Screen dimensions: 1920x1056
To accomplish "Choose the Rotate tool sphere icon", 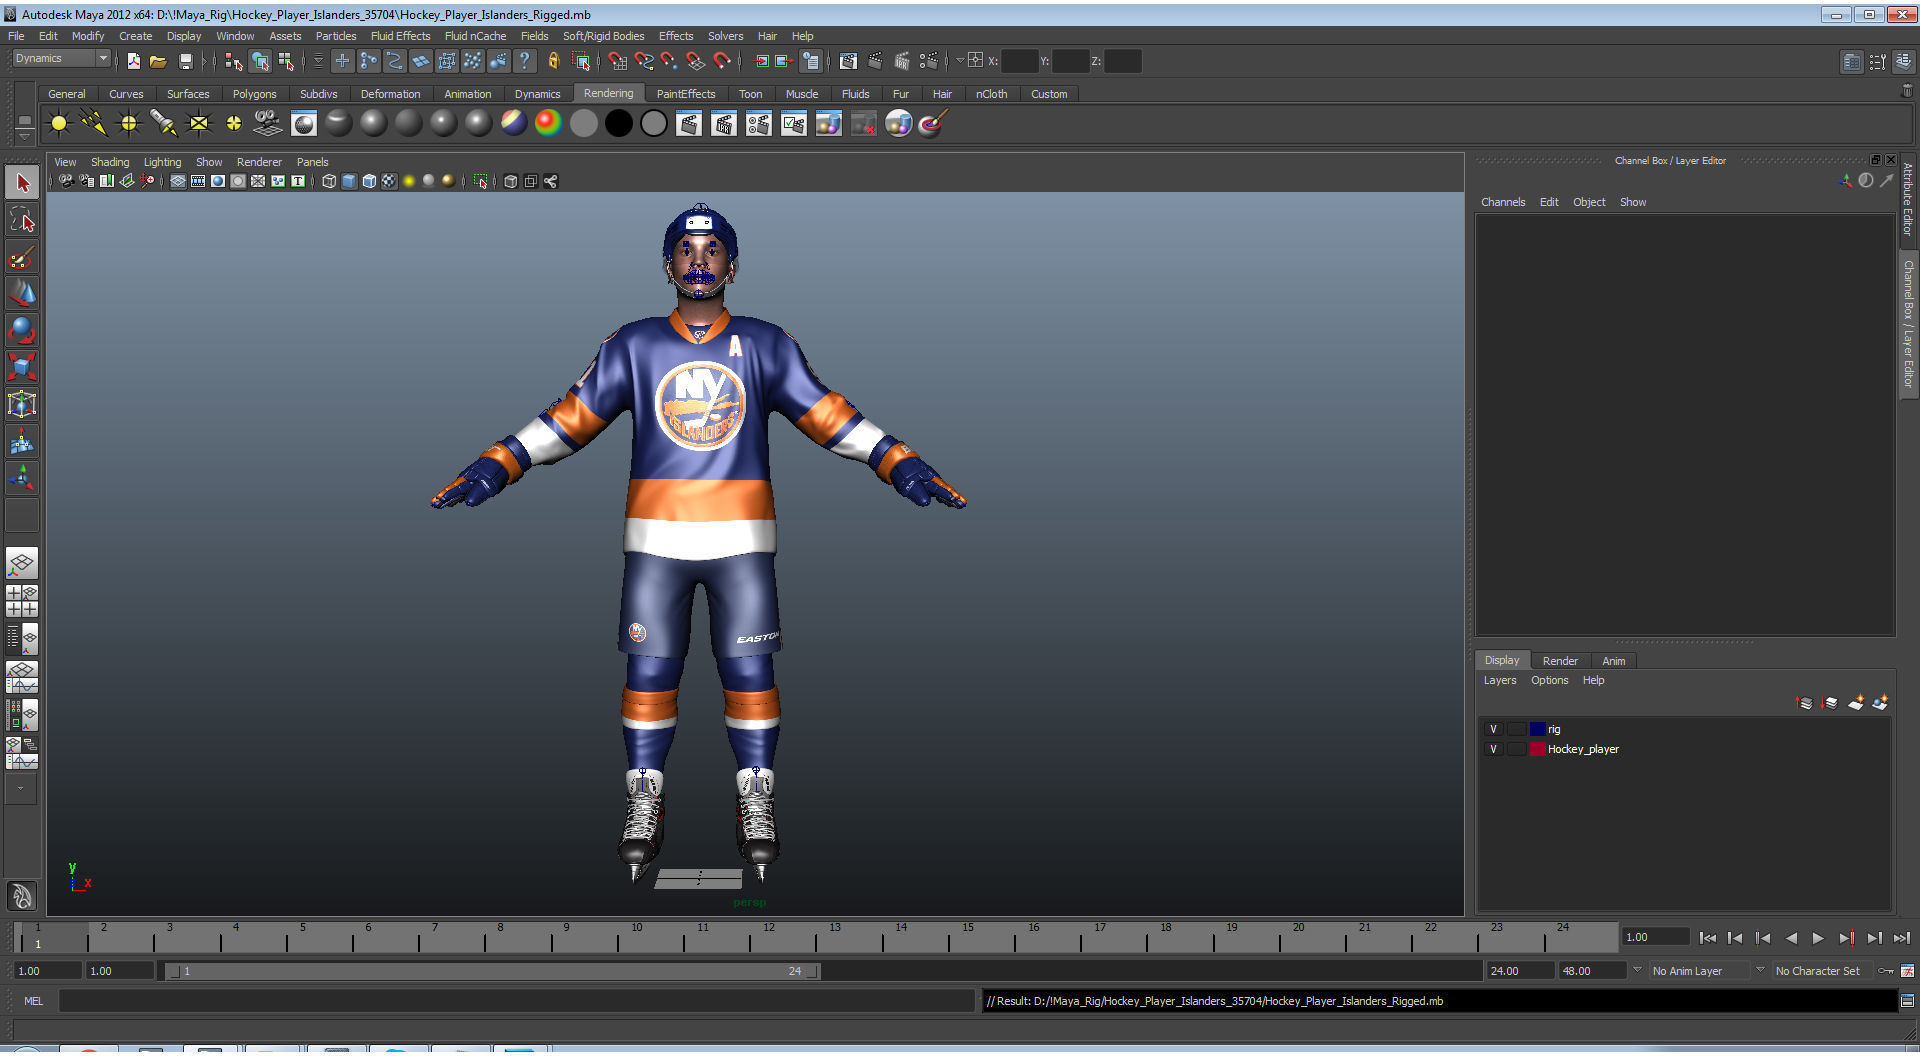I will [22, 330].
